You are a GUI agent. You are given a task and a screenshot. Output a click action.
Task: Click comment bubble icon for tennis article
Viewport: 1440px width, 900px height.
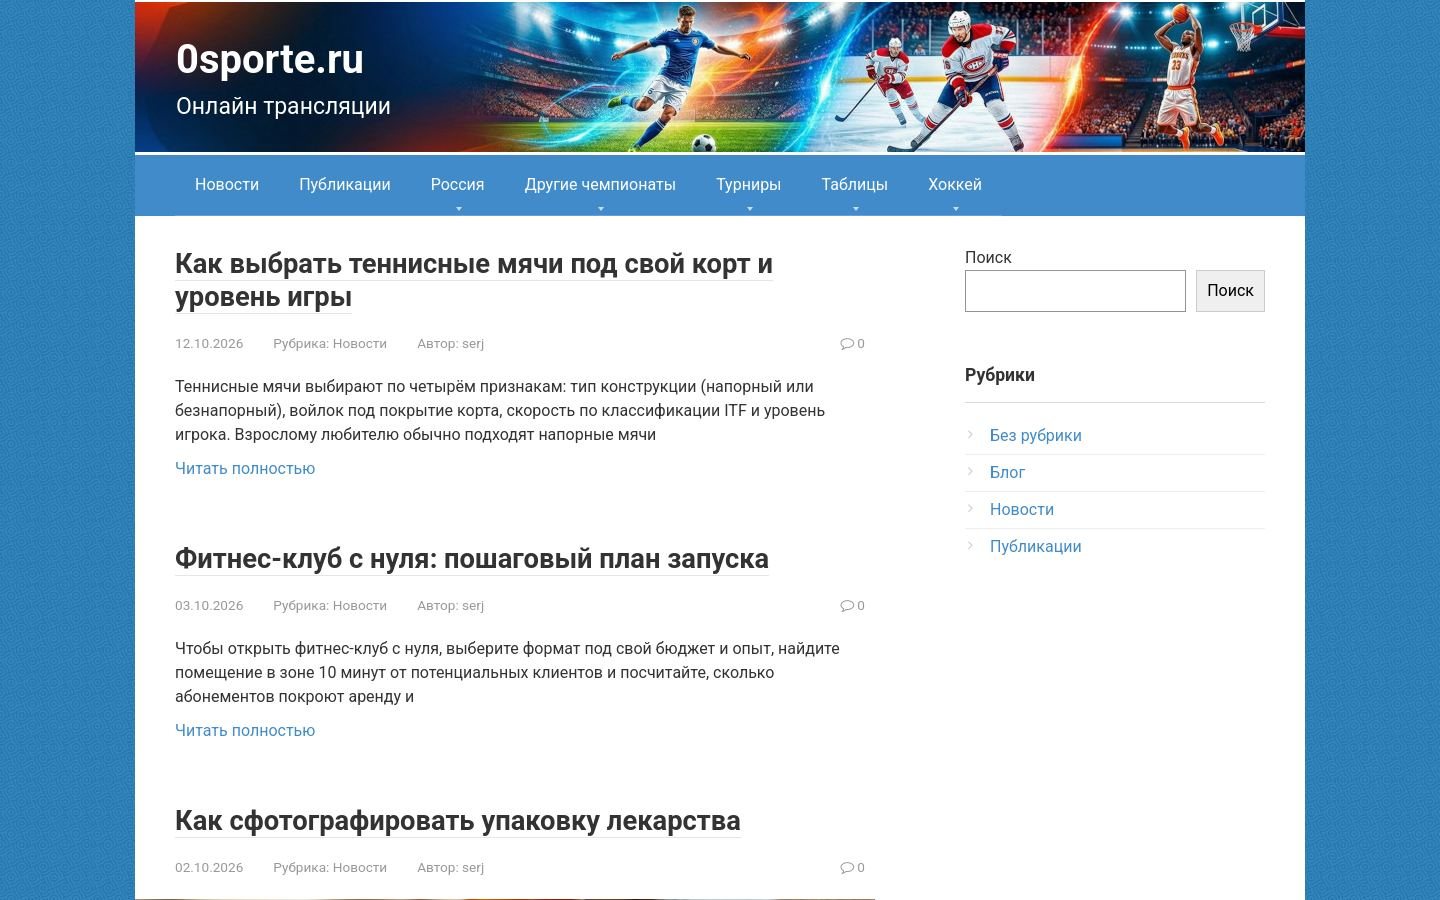click(847, 343)
